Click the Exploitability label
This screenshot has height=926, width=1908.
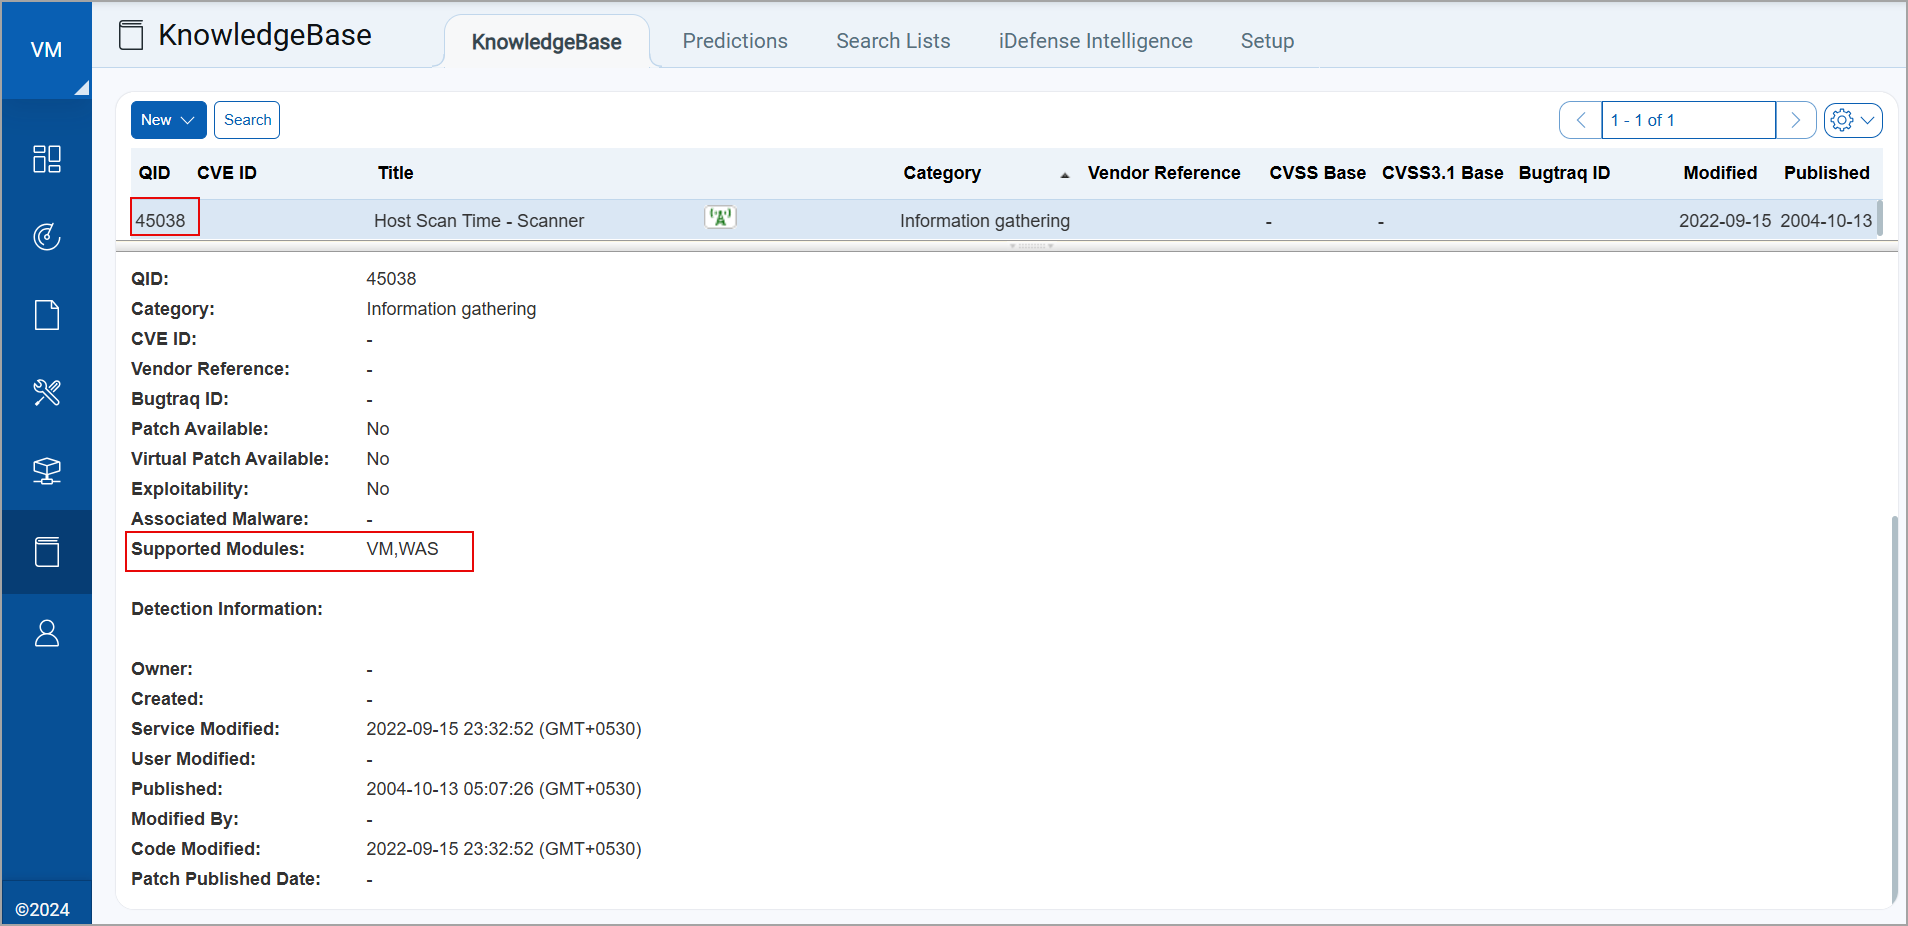tap(190, 489)
